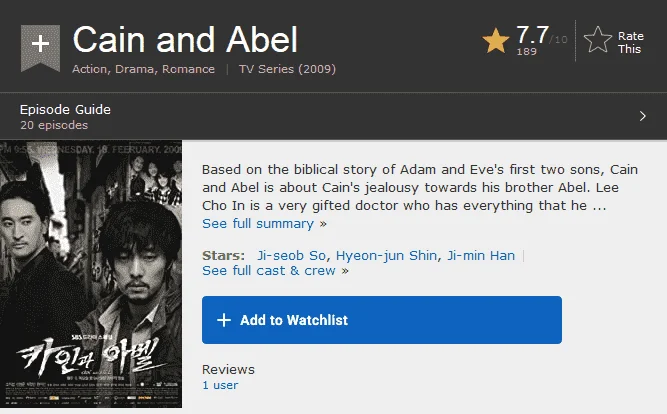Screen dimensions: 667x414
Task: Click the Cain and Abel poster image
Action: (x=91, y=274)
